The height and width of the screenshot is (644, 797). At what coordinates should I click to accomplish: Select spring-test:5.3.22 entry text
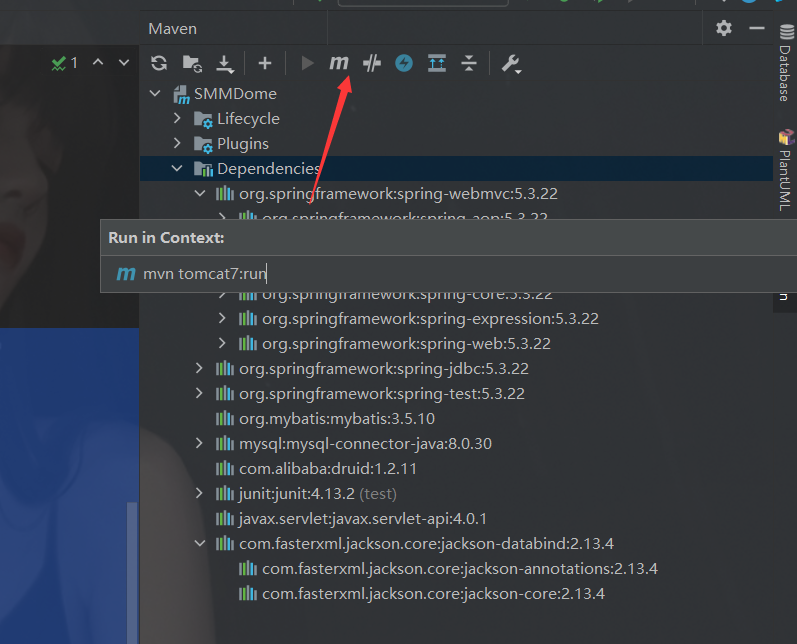click(x=382, y=393)
